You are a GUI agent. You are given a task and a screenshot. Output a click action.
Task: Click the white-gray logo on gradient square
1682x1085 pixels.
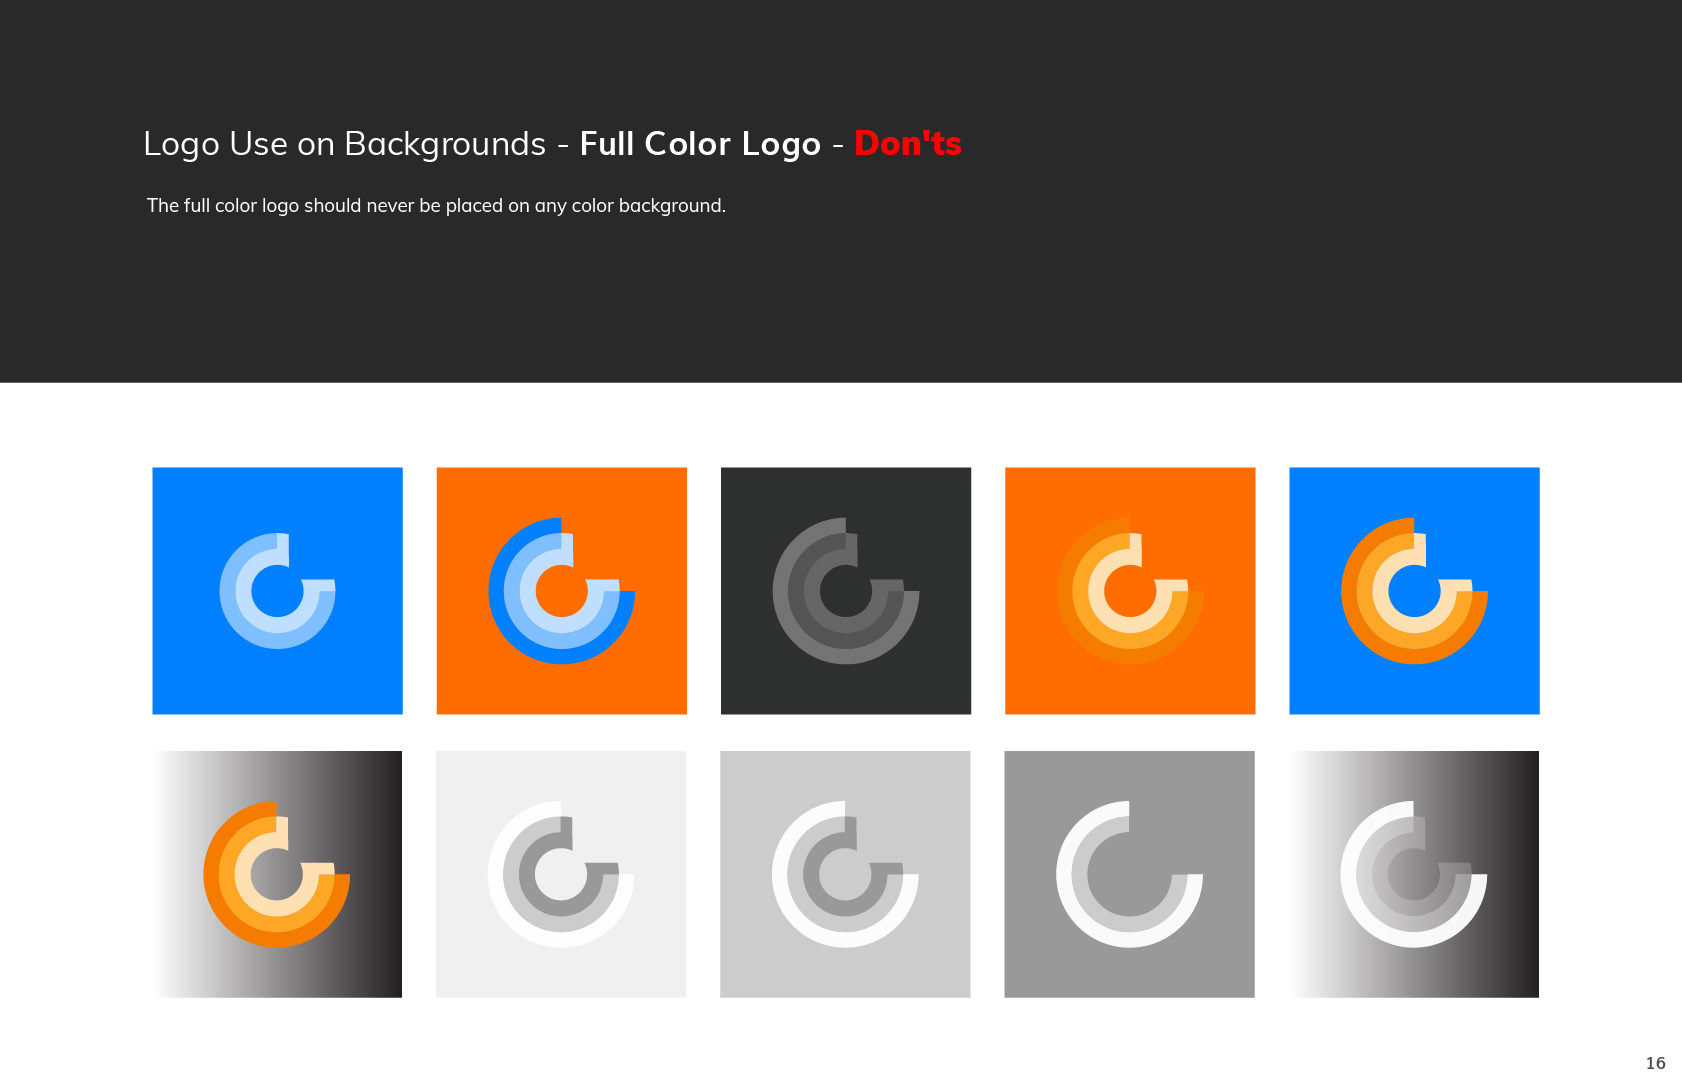pos(1414,874)
